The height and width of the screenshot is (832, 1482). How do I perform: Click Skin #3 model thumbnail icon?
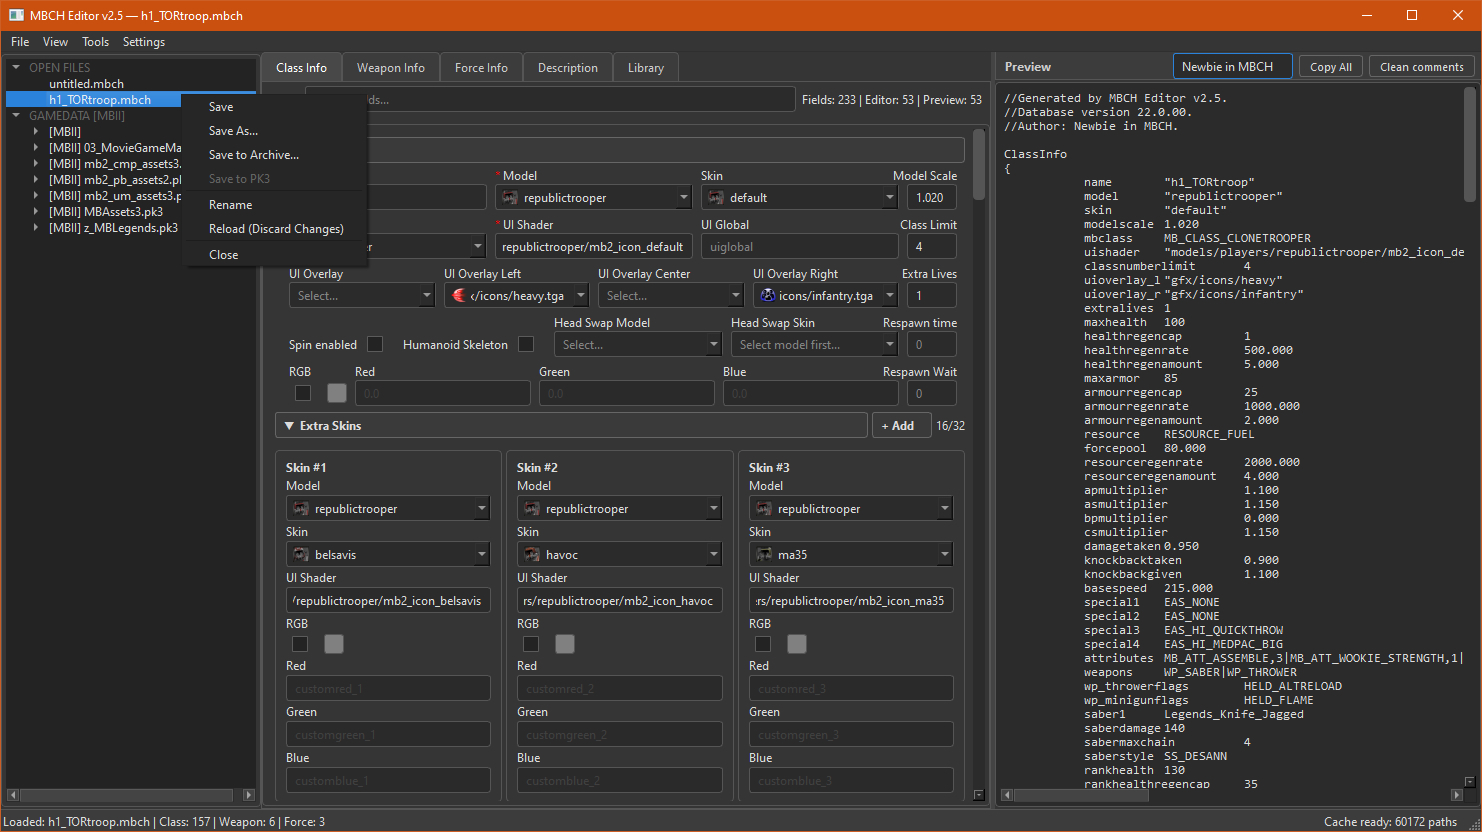pyautogui.click(x=764, y=509)
